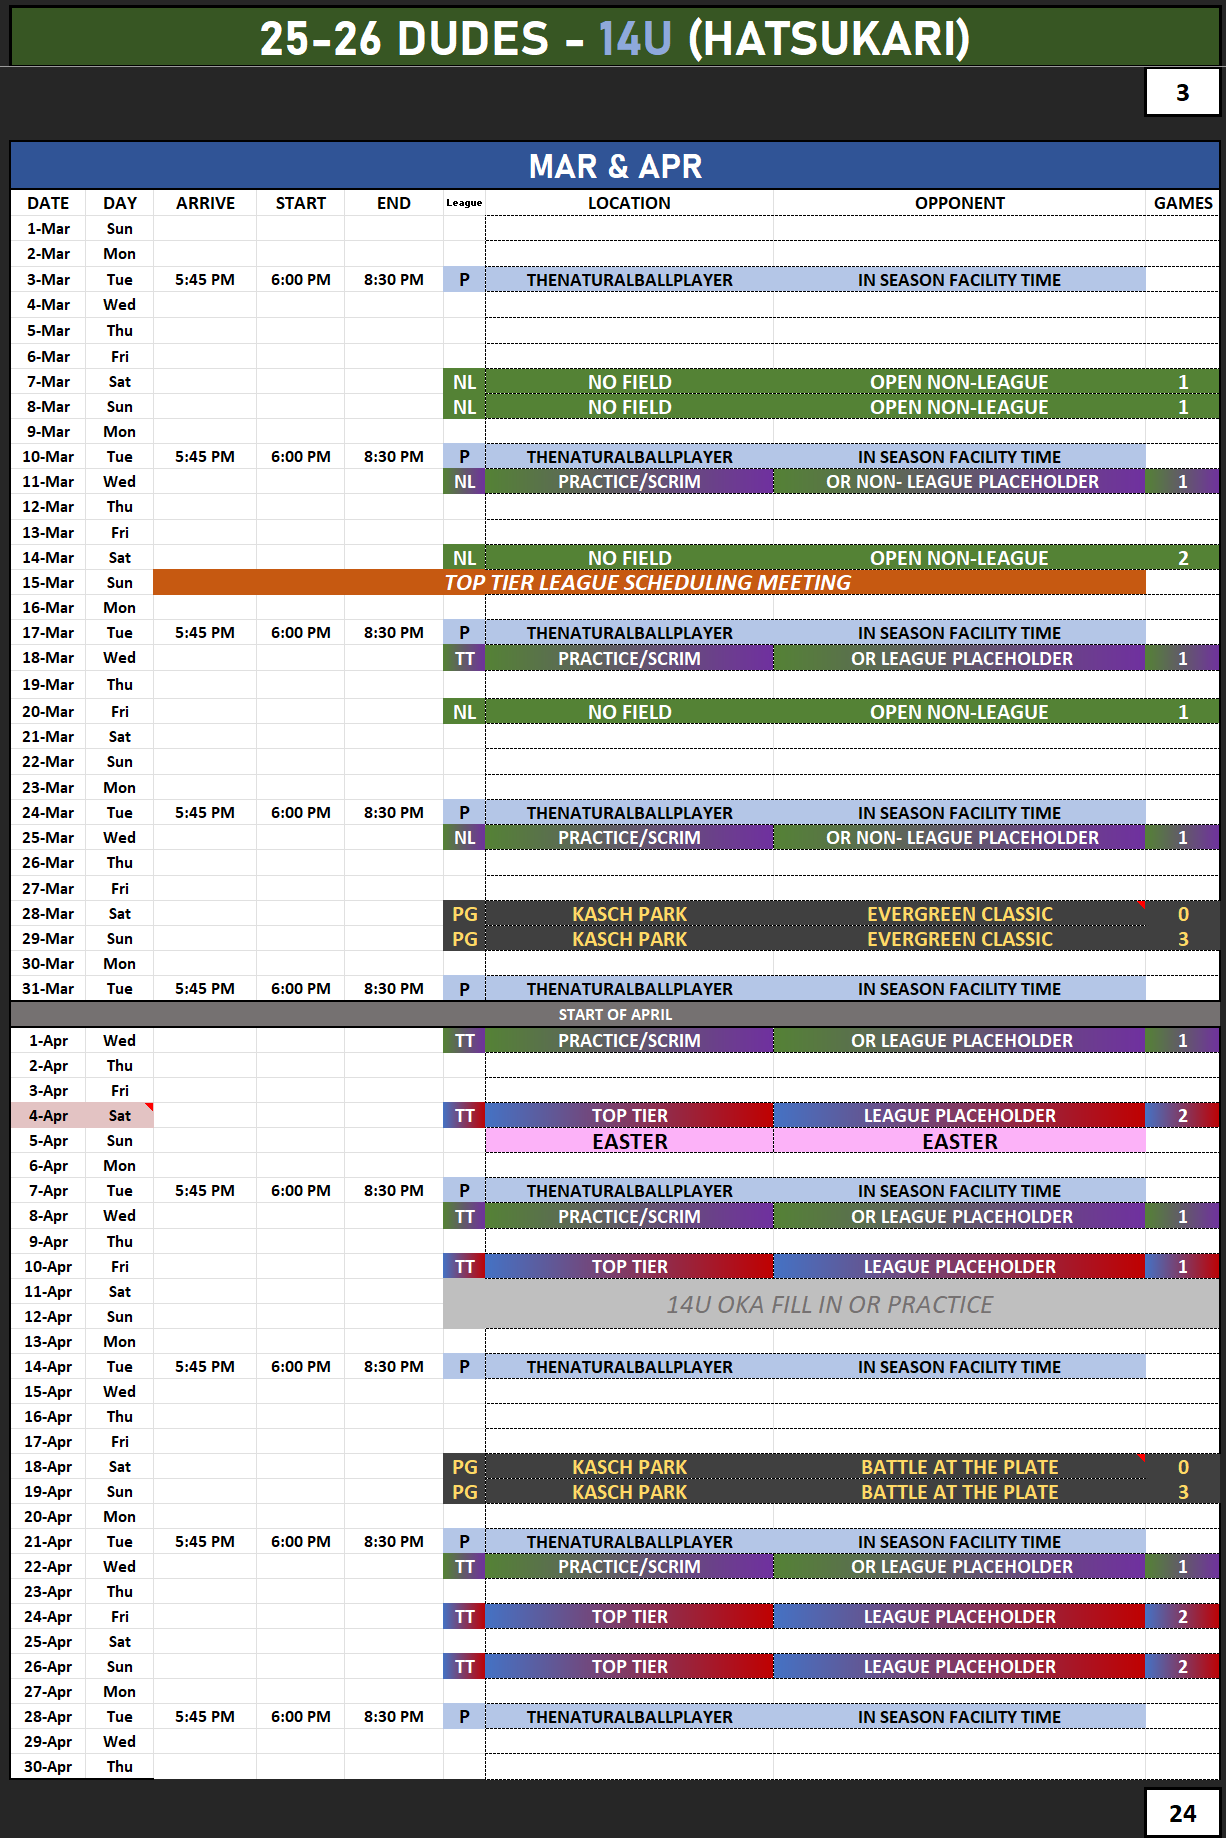The width and height of the screenshot is (1226, 1838).
Task: Click the red comment marker on 4-Apr Sat cell
Action: click(x=150, y=1107)
